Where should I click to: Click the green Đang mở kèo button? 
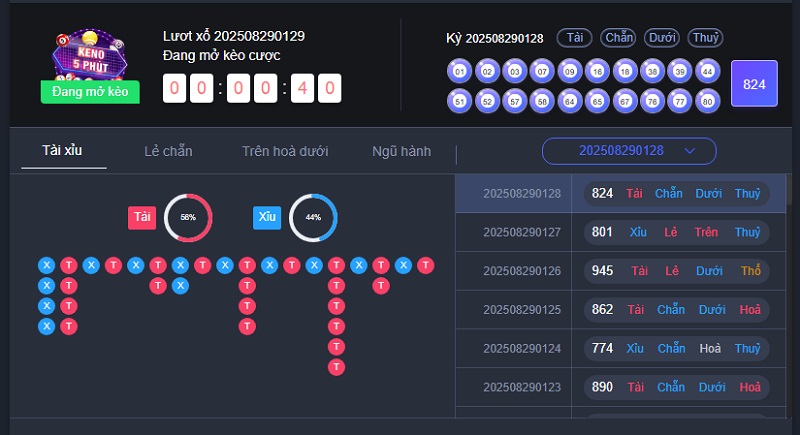click(x=90, y=92)
